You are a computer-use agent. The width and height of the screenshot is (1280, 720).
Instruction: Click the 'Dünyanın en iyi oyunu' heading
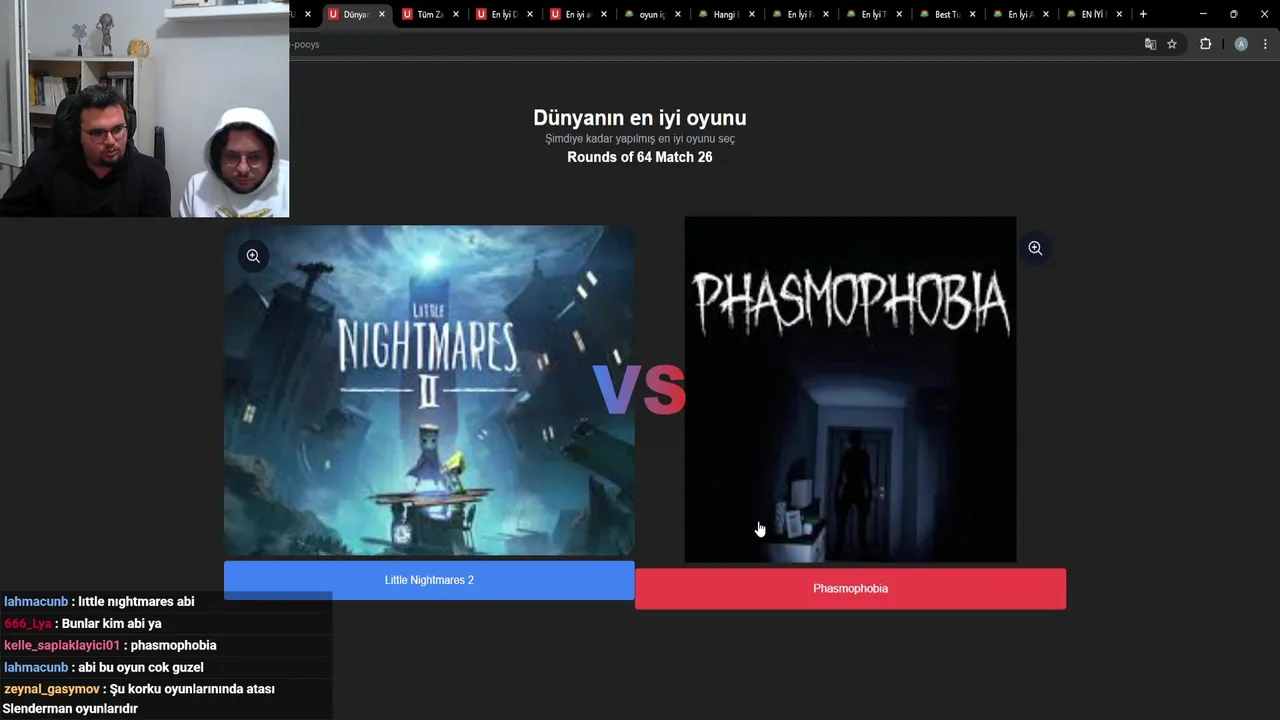[x=640, y=117]
